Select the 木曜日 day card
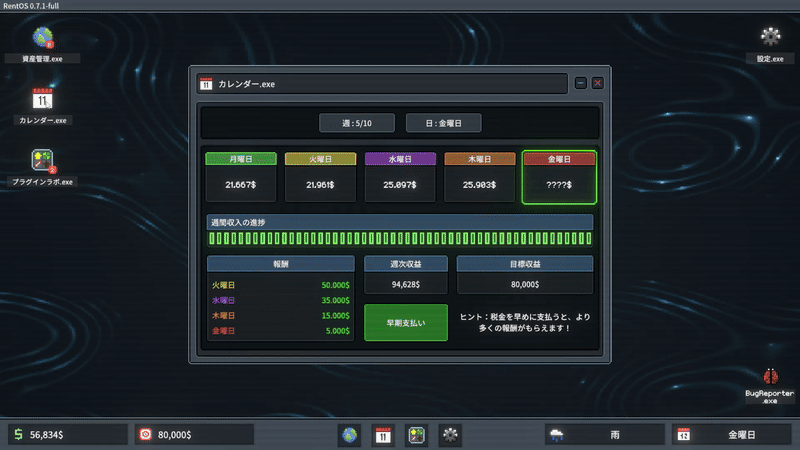The width and height of the screenshot is (800, 450). click(x=479, y=178)
